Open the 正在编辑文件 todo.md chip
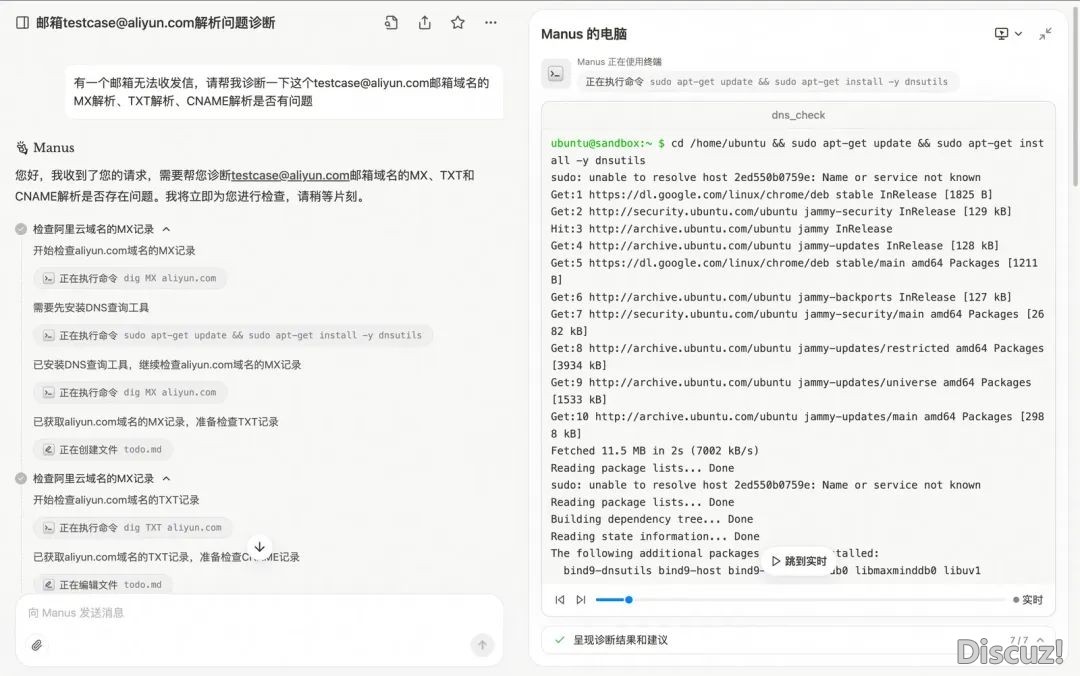 pos(103,584)
